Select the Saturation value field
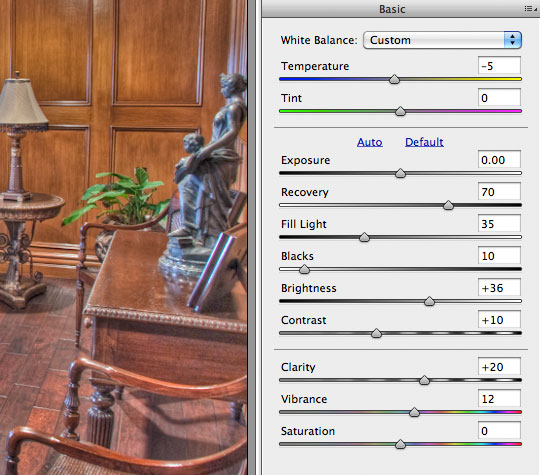This screenshot has height=475, width=540. [499, 431]
